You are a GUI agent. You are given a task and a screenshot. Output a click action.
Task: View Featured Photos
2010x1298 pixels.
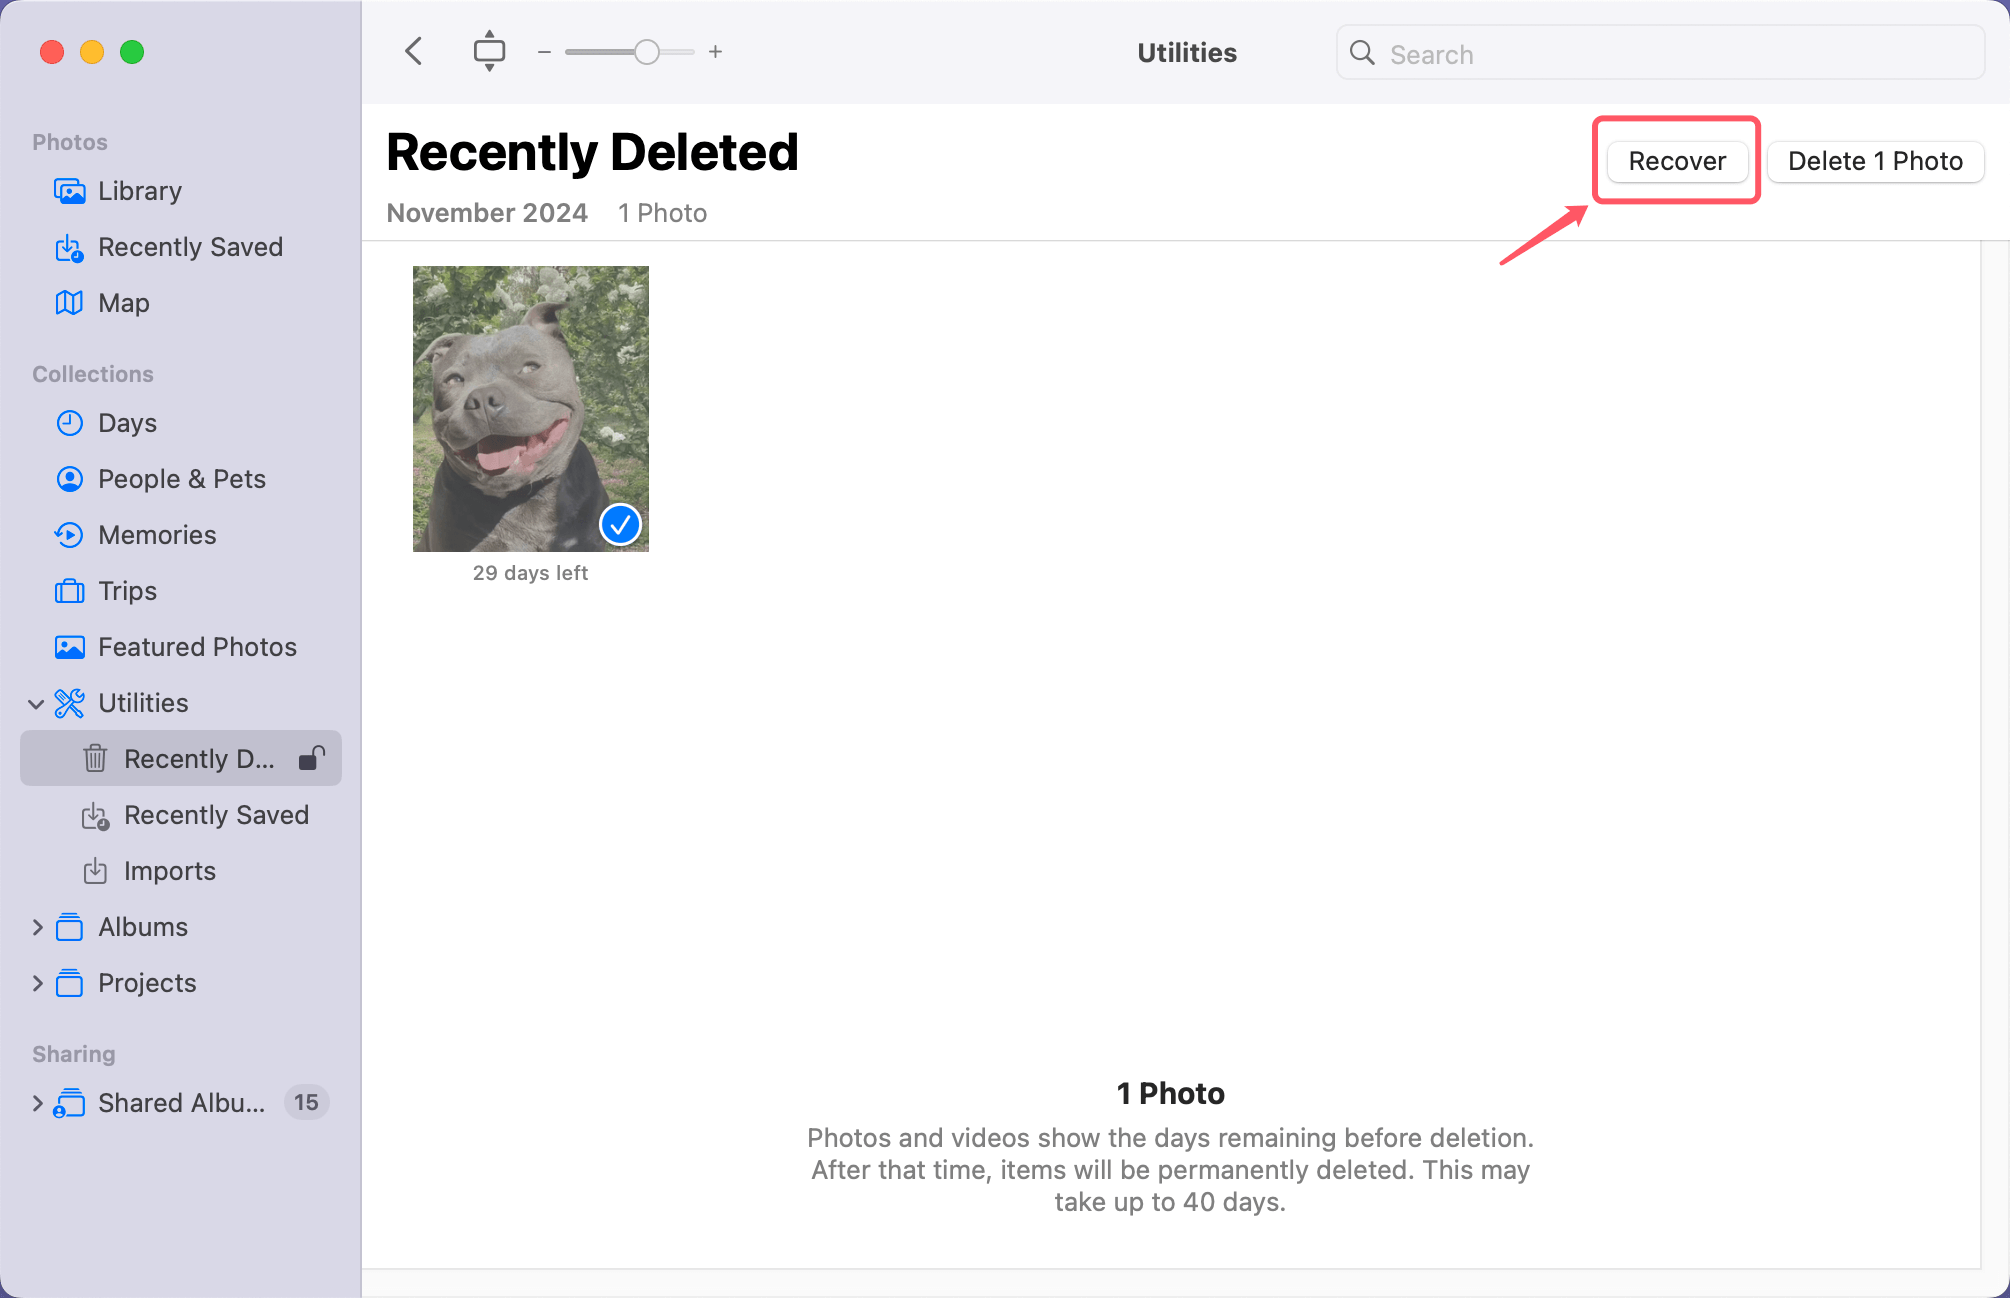point(196,646)
